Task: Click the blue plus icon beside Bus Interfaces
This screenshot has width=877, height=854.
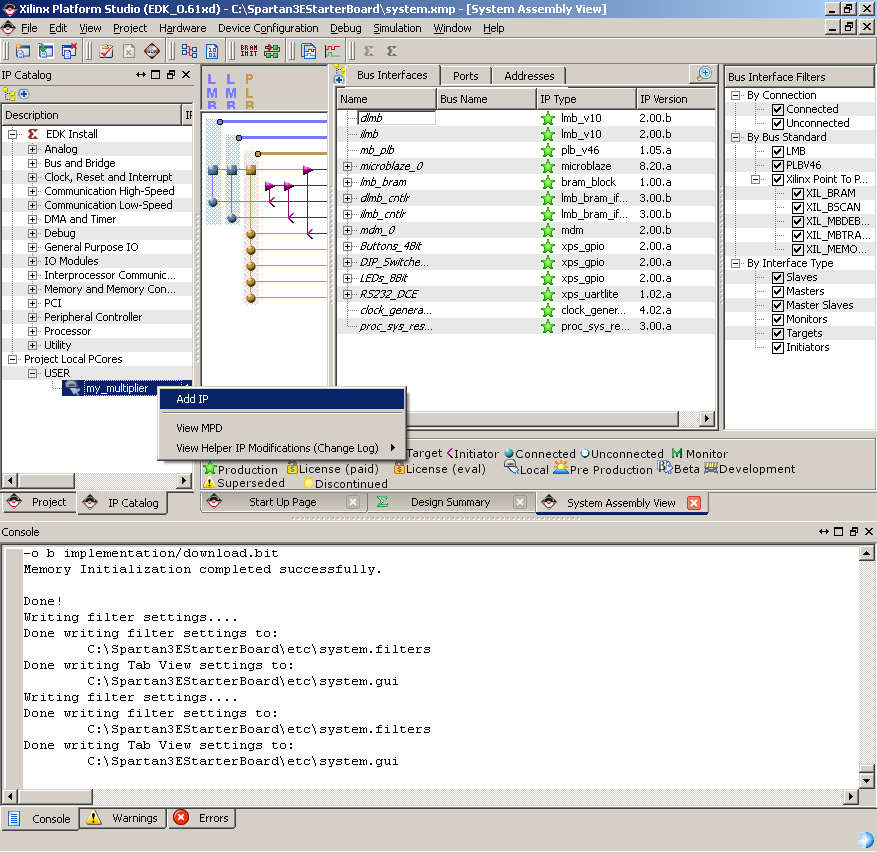Action: click(339, 79)
